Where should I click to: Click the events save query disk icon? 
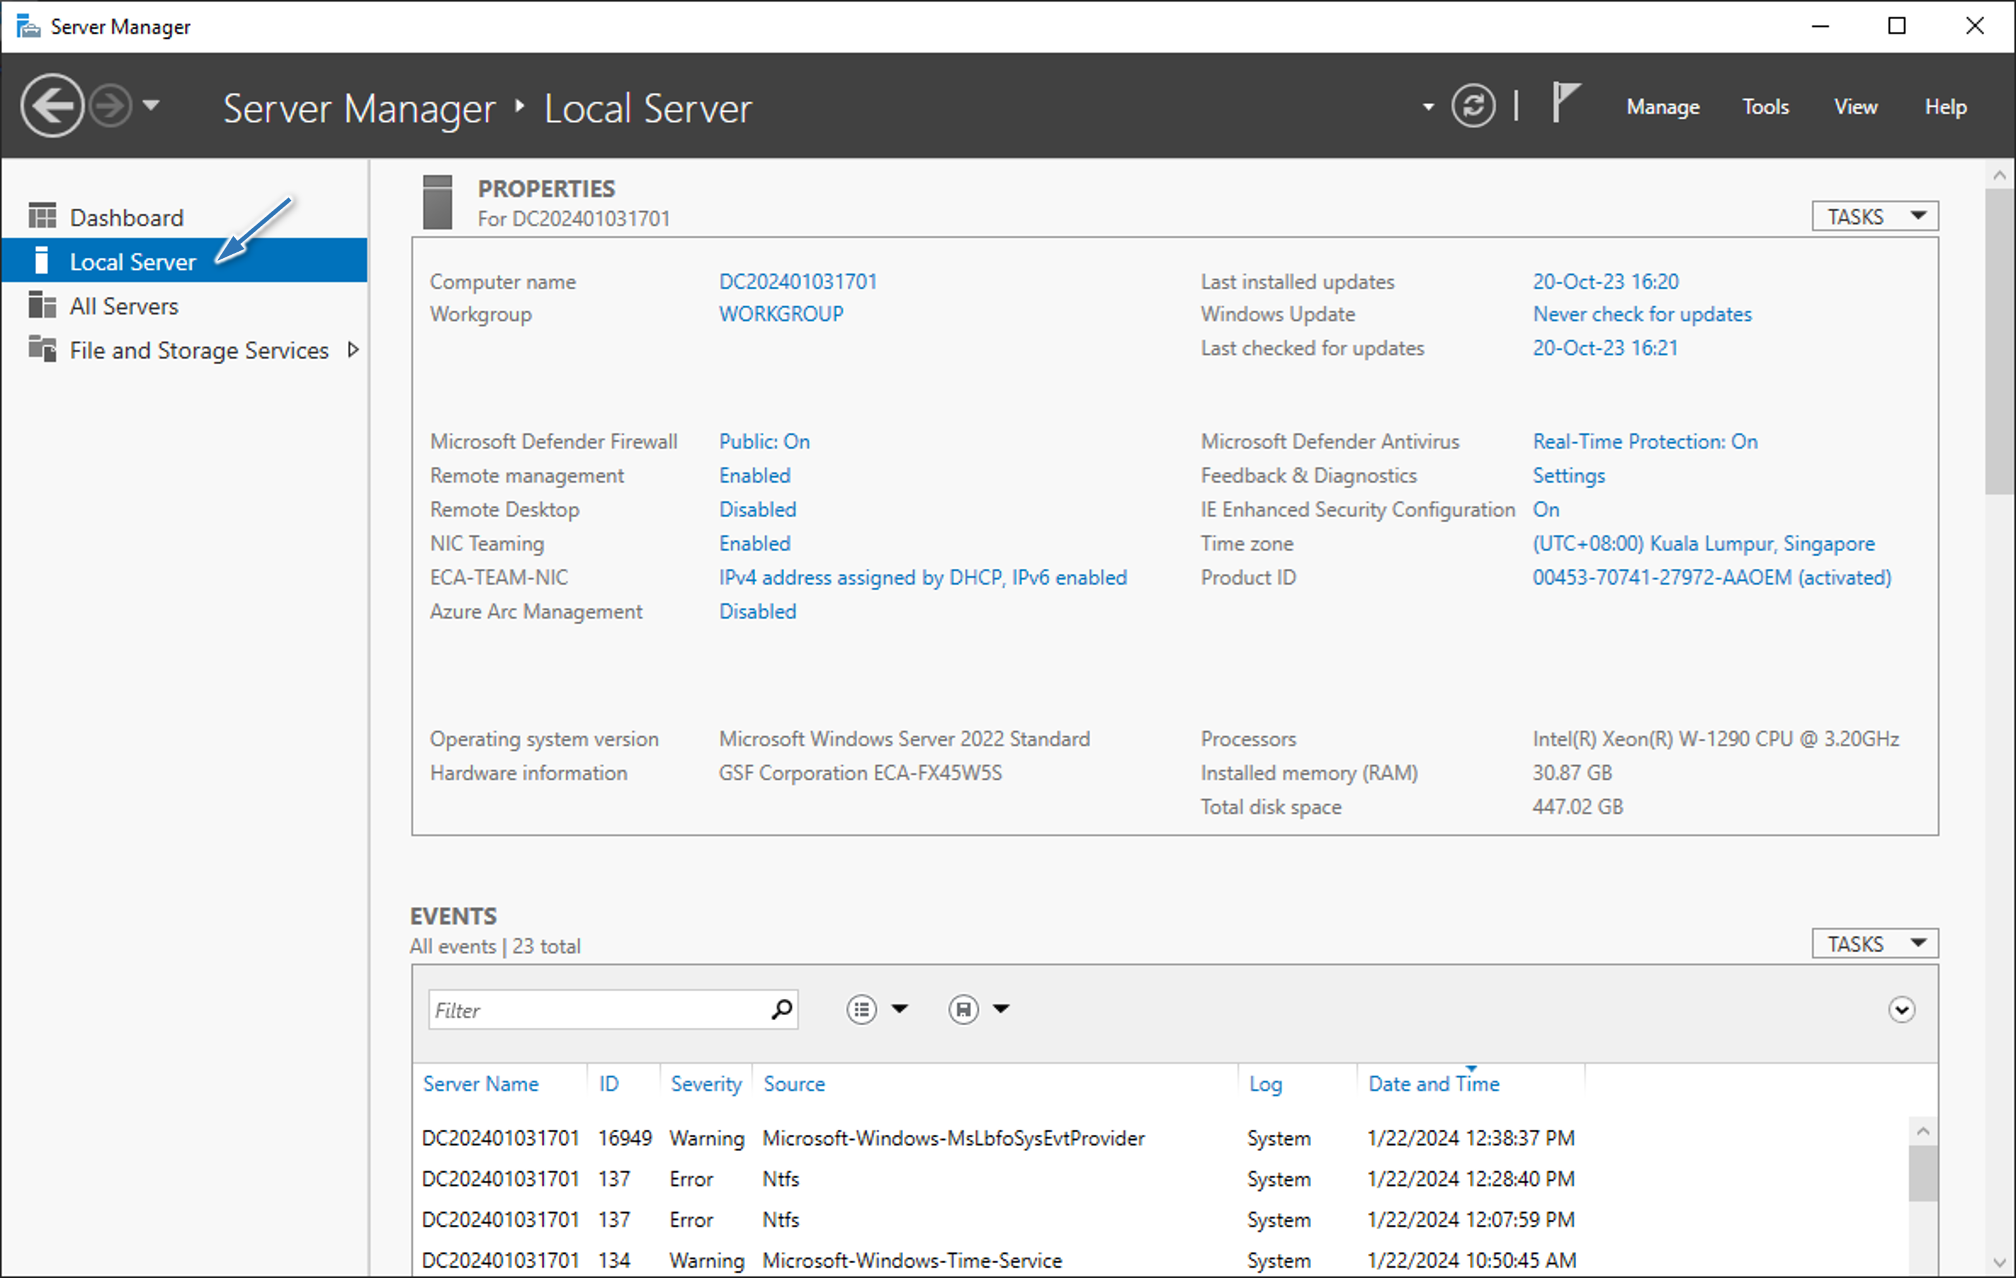[963, 1009]
